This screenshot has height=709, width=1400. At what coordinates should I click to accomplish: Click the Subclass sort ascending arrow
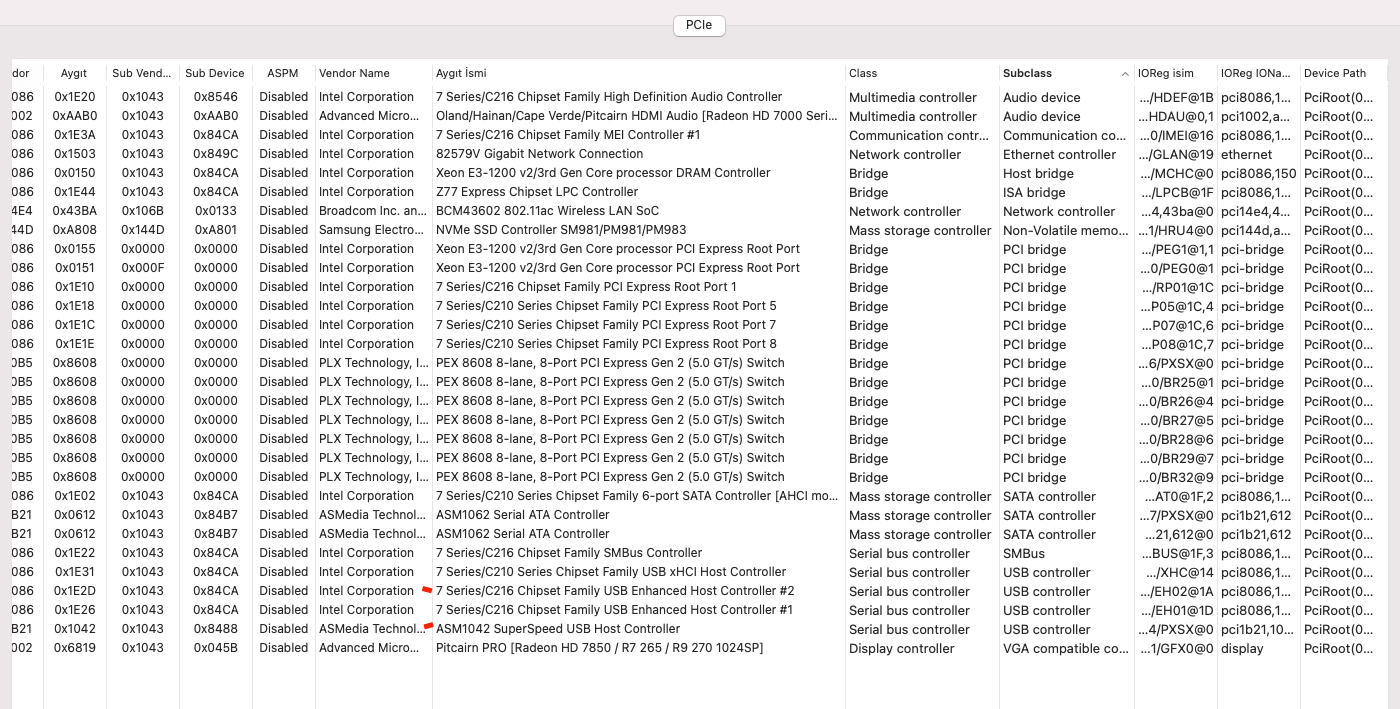[1125, 74]
